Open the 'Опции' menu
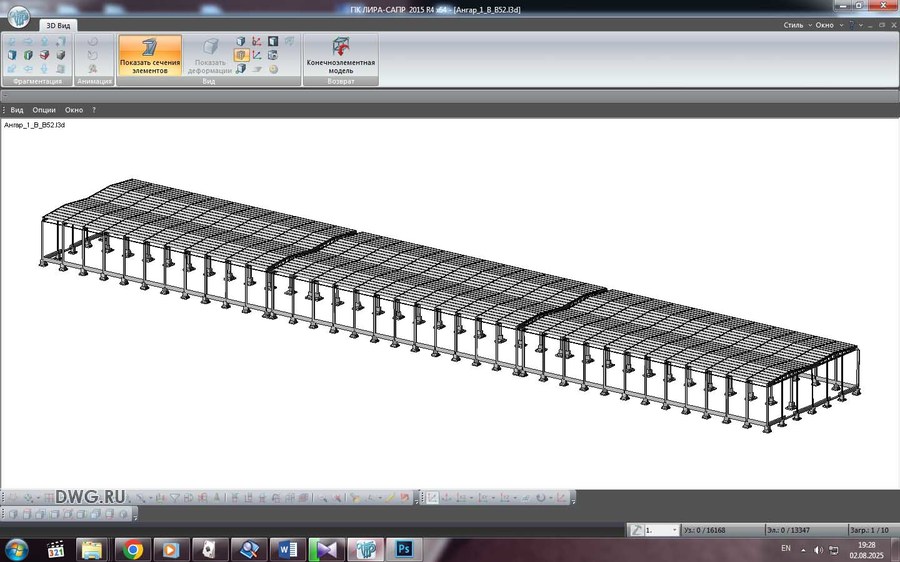Image resolution: width=900 pixels, height=562 pixels. (x=44, y=110)
